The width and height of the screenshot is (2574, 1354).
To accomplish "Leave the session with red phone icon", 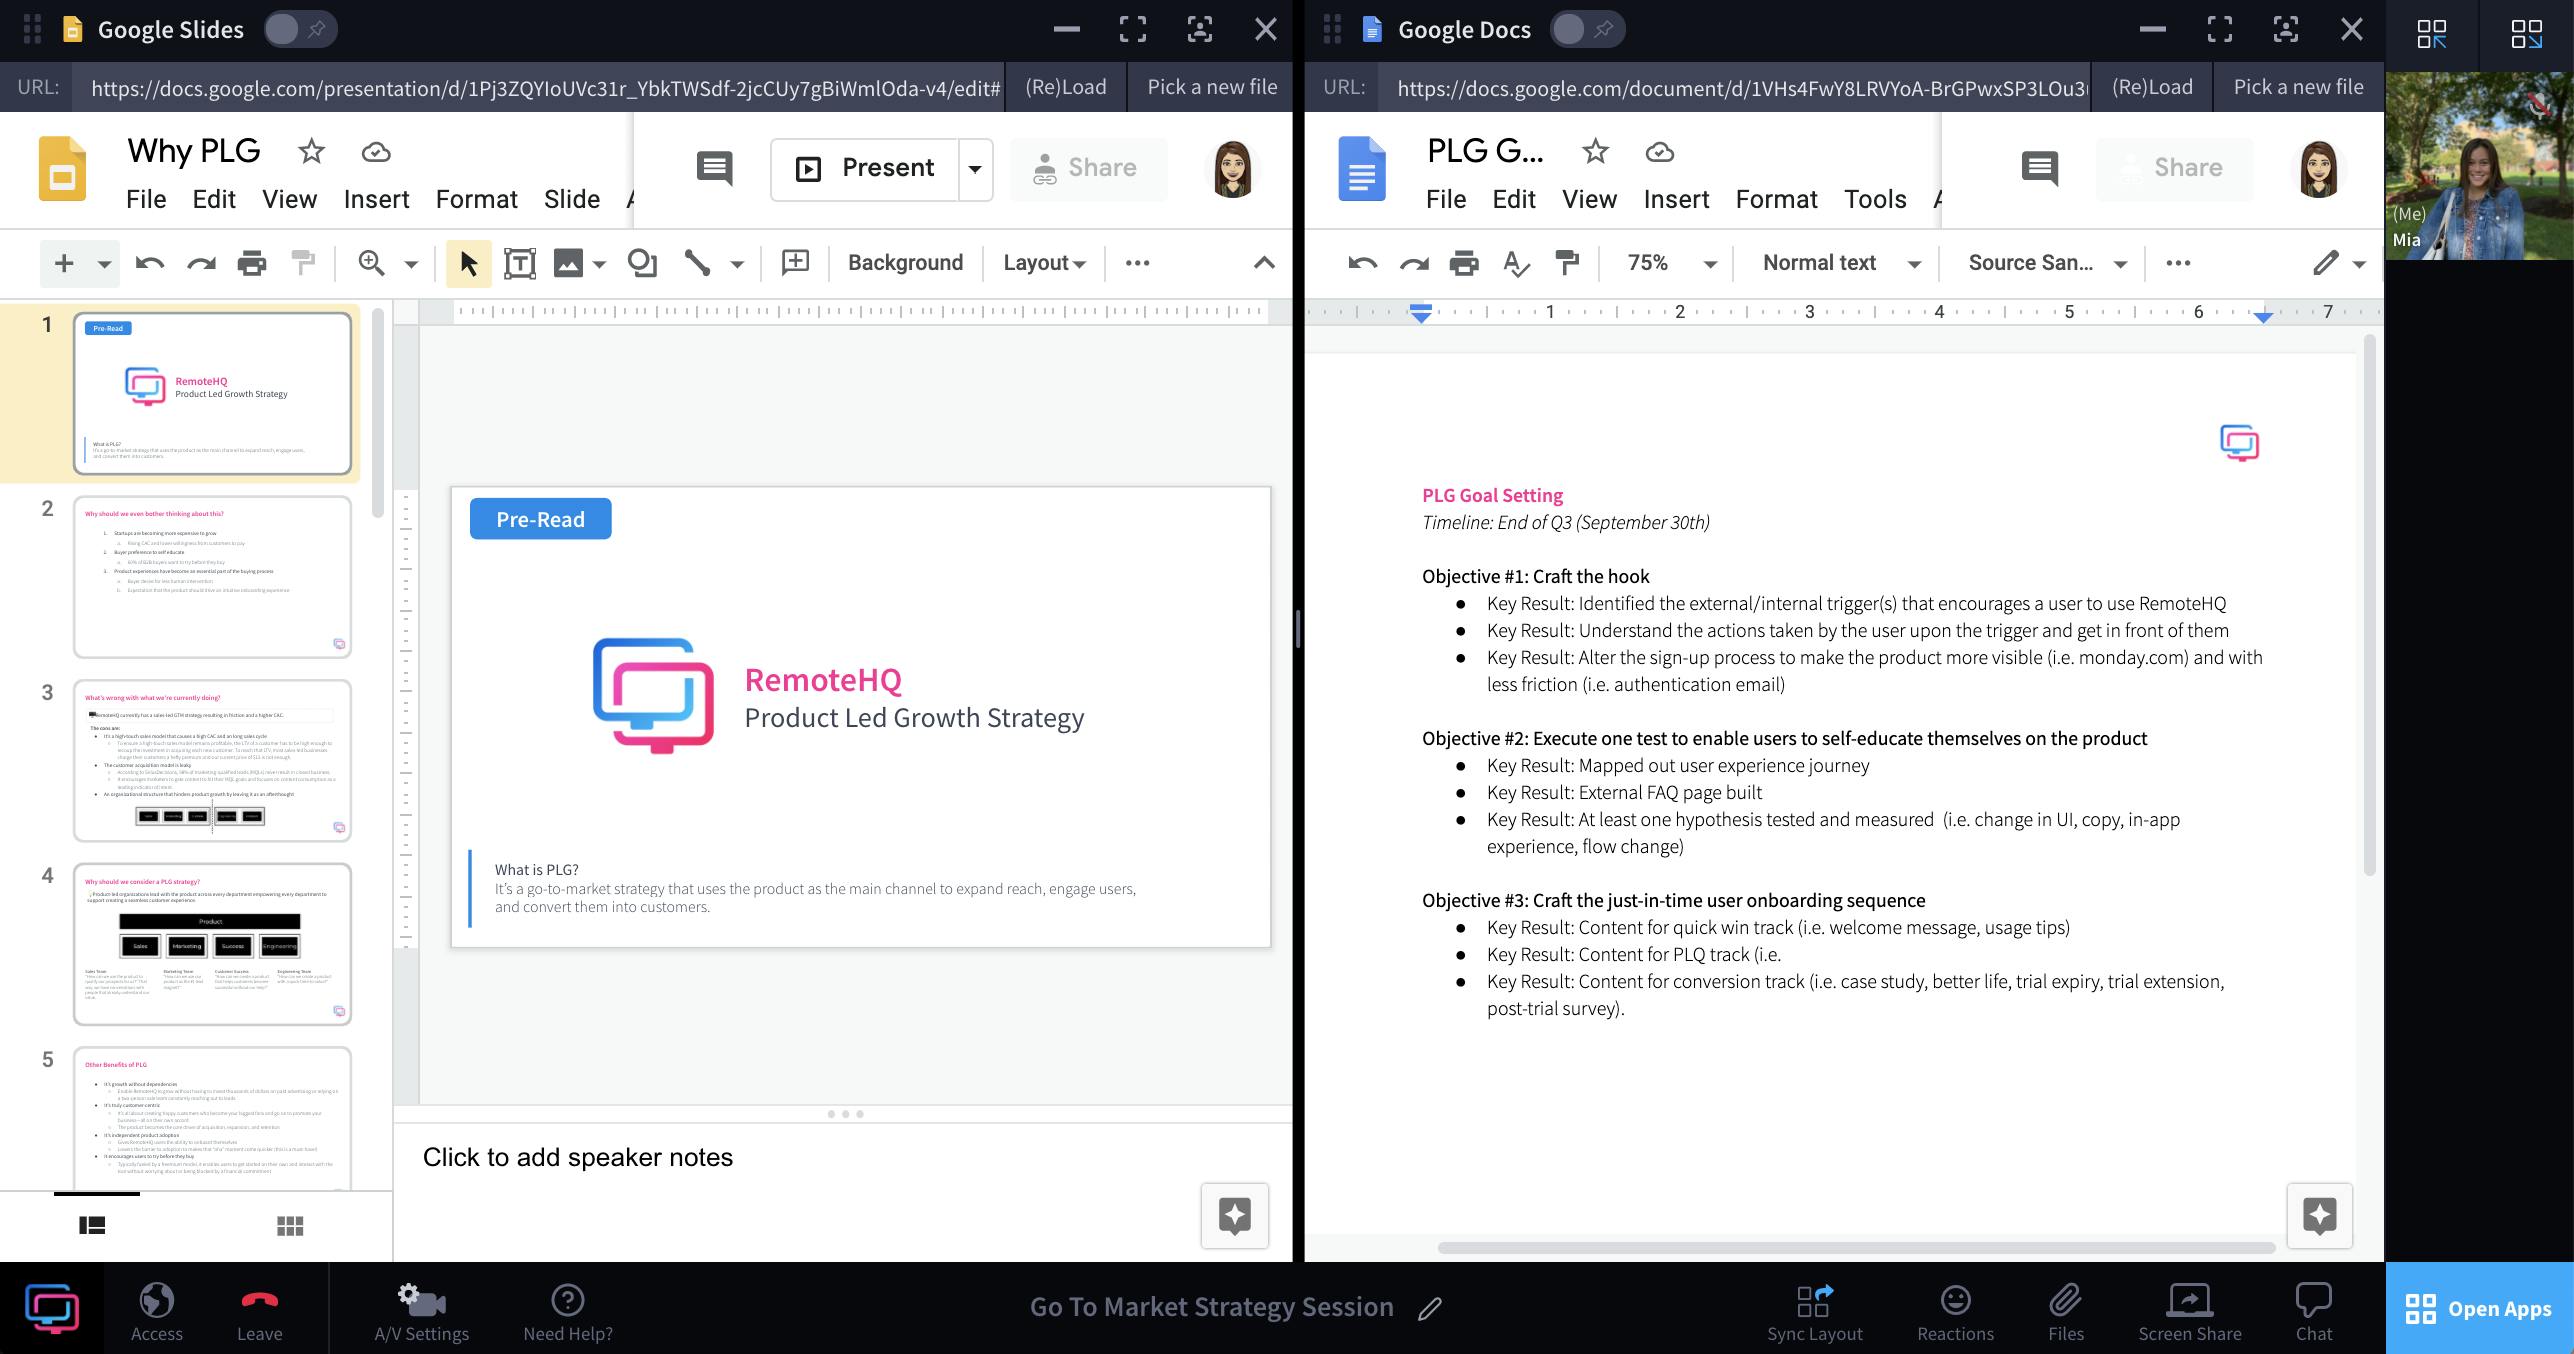I will click(x=259, y=1310).
